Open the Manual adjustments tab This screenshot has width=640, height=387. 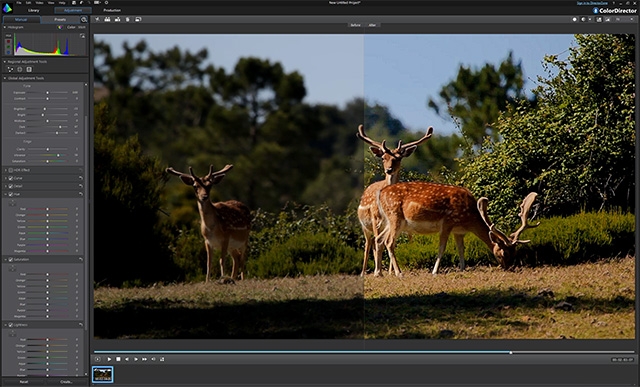coord(21,20)
